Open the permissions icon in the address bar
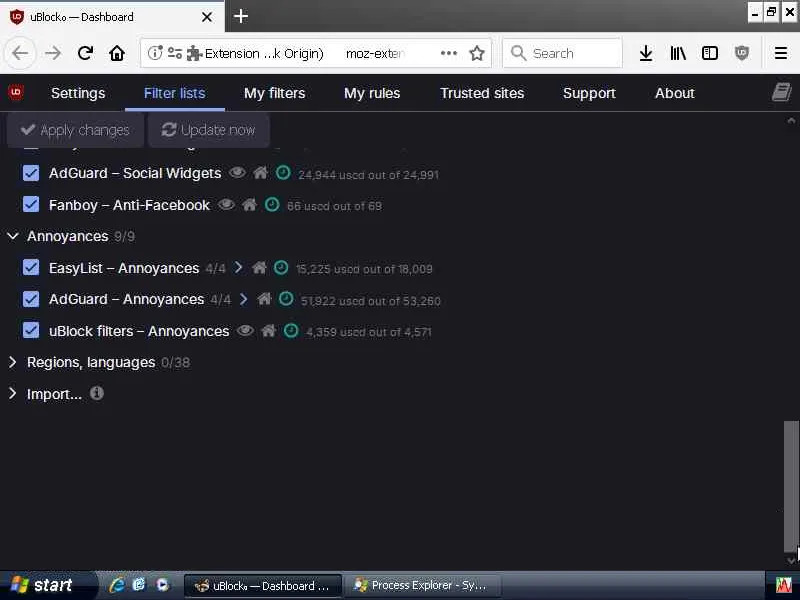The image size is (800, 600). tap(175, 53)
